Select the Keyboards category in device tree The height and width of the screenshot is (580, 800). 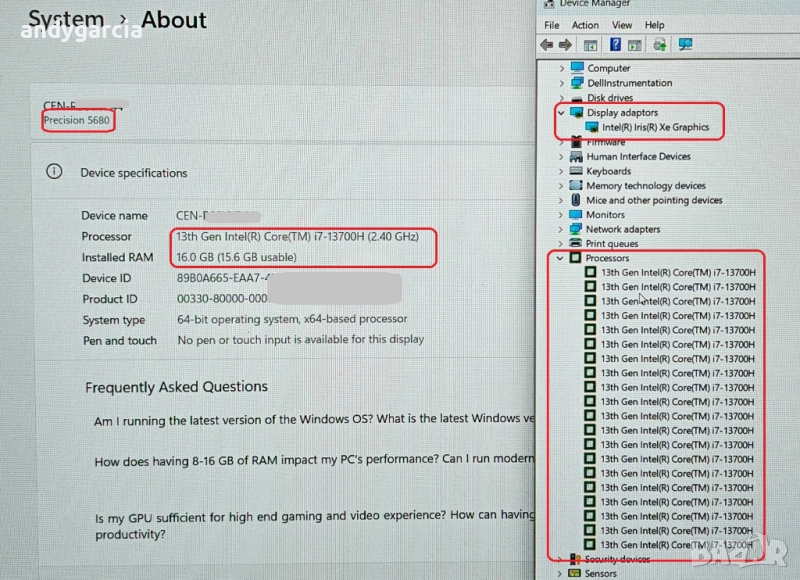click(x=608, y=171)
